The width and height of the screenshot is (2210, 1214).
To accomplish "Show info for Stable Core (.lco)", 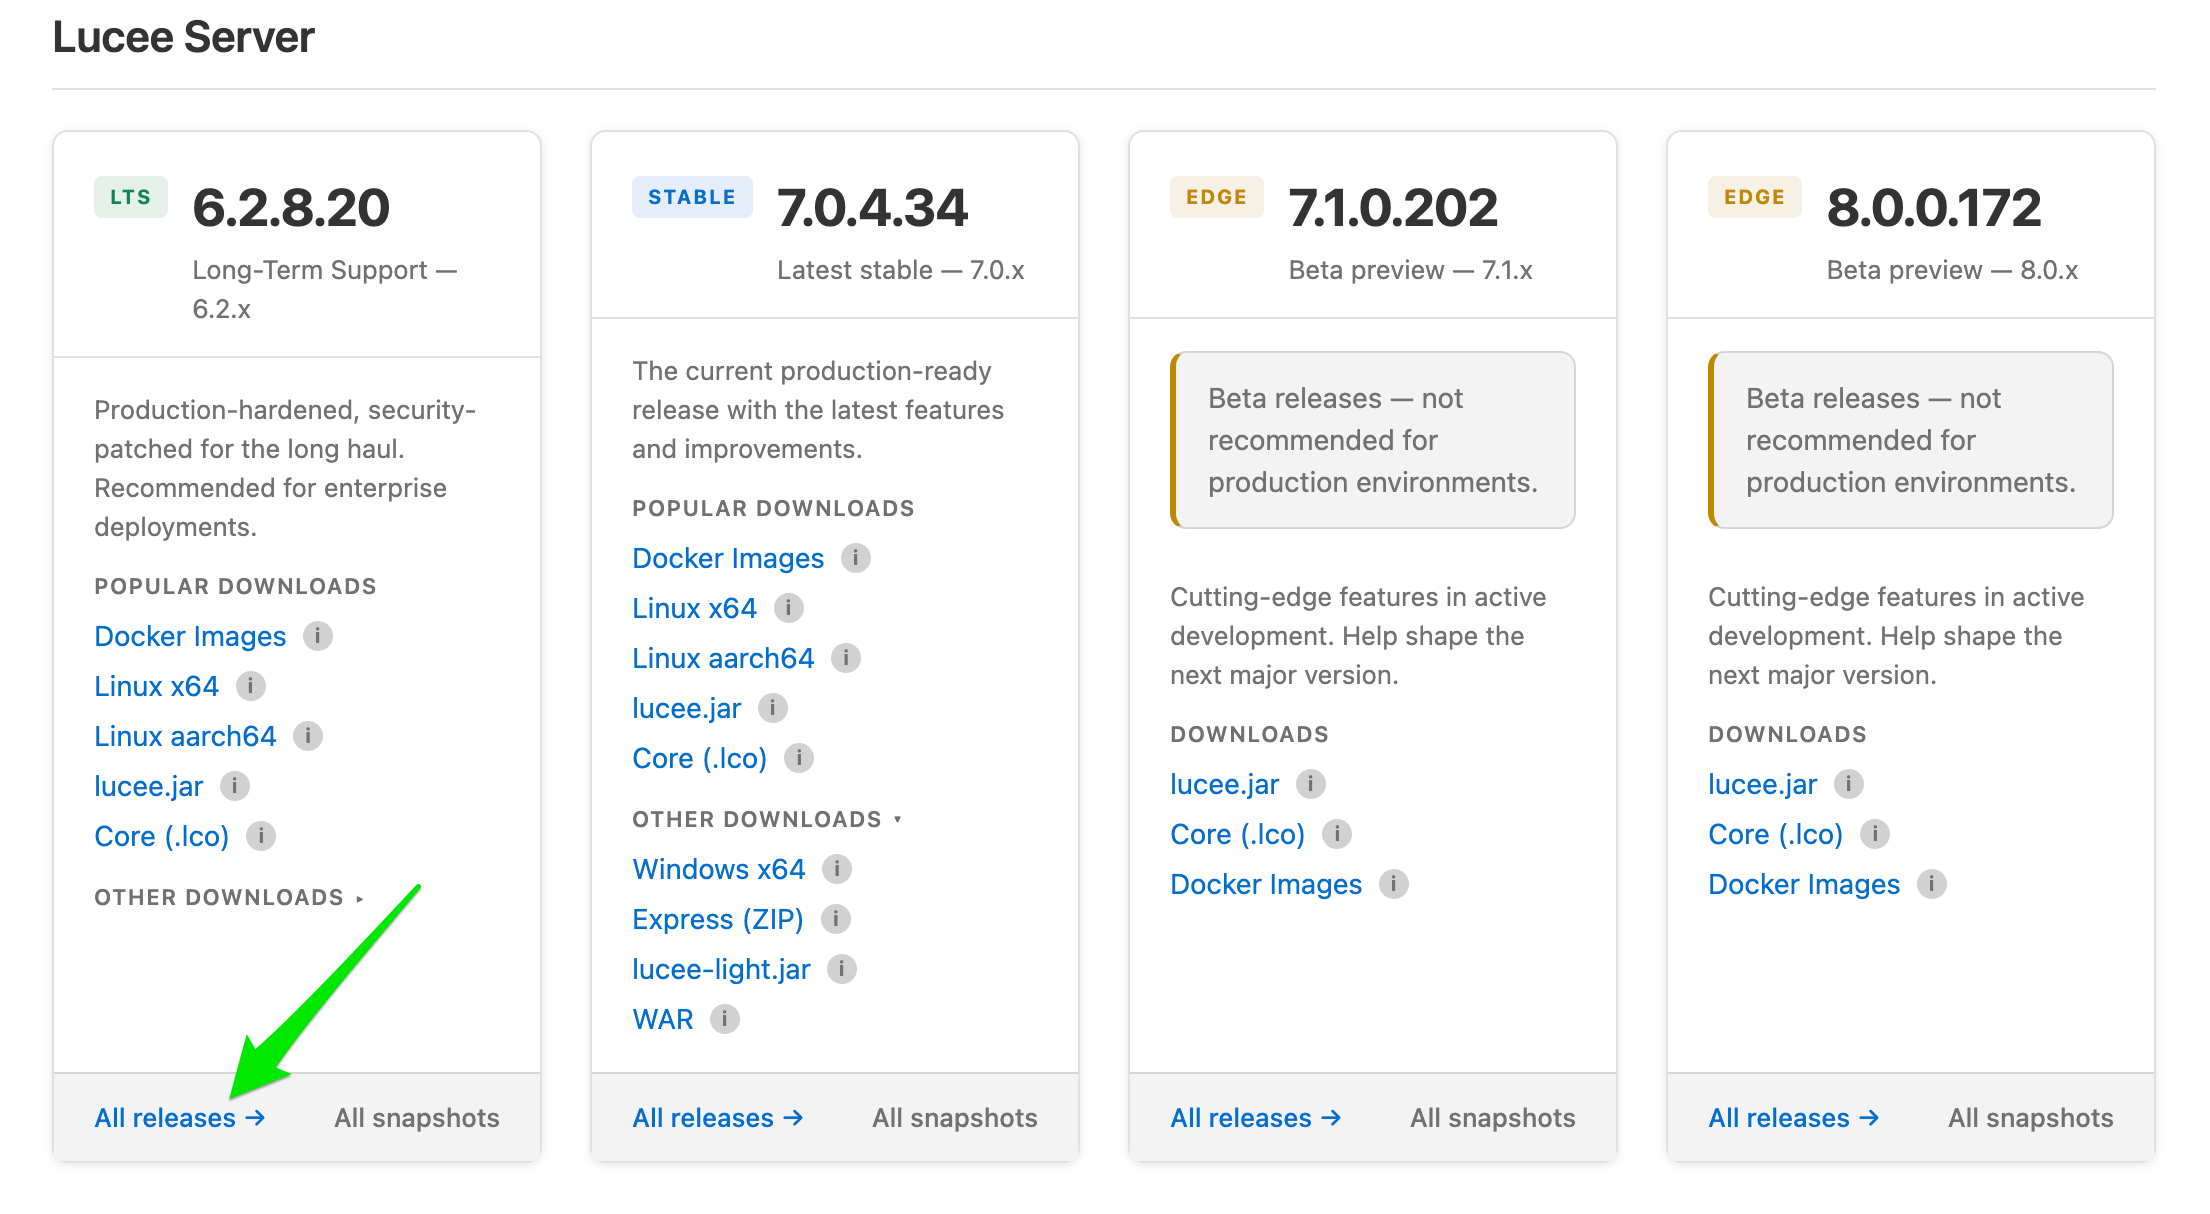I will 799,758.
